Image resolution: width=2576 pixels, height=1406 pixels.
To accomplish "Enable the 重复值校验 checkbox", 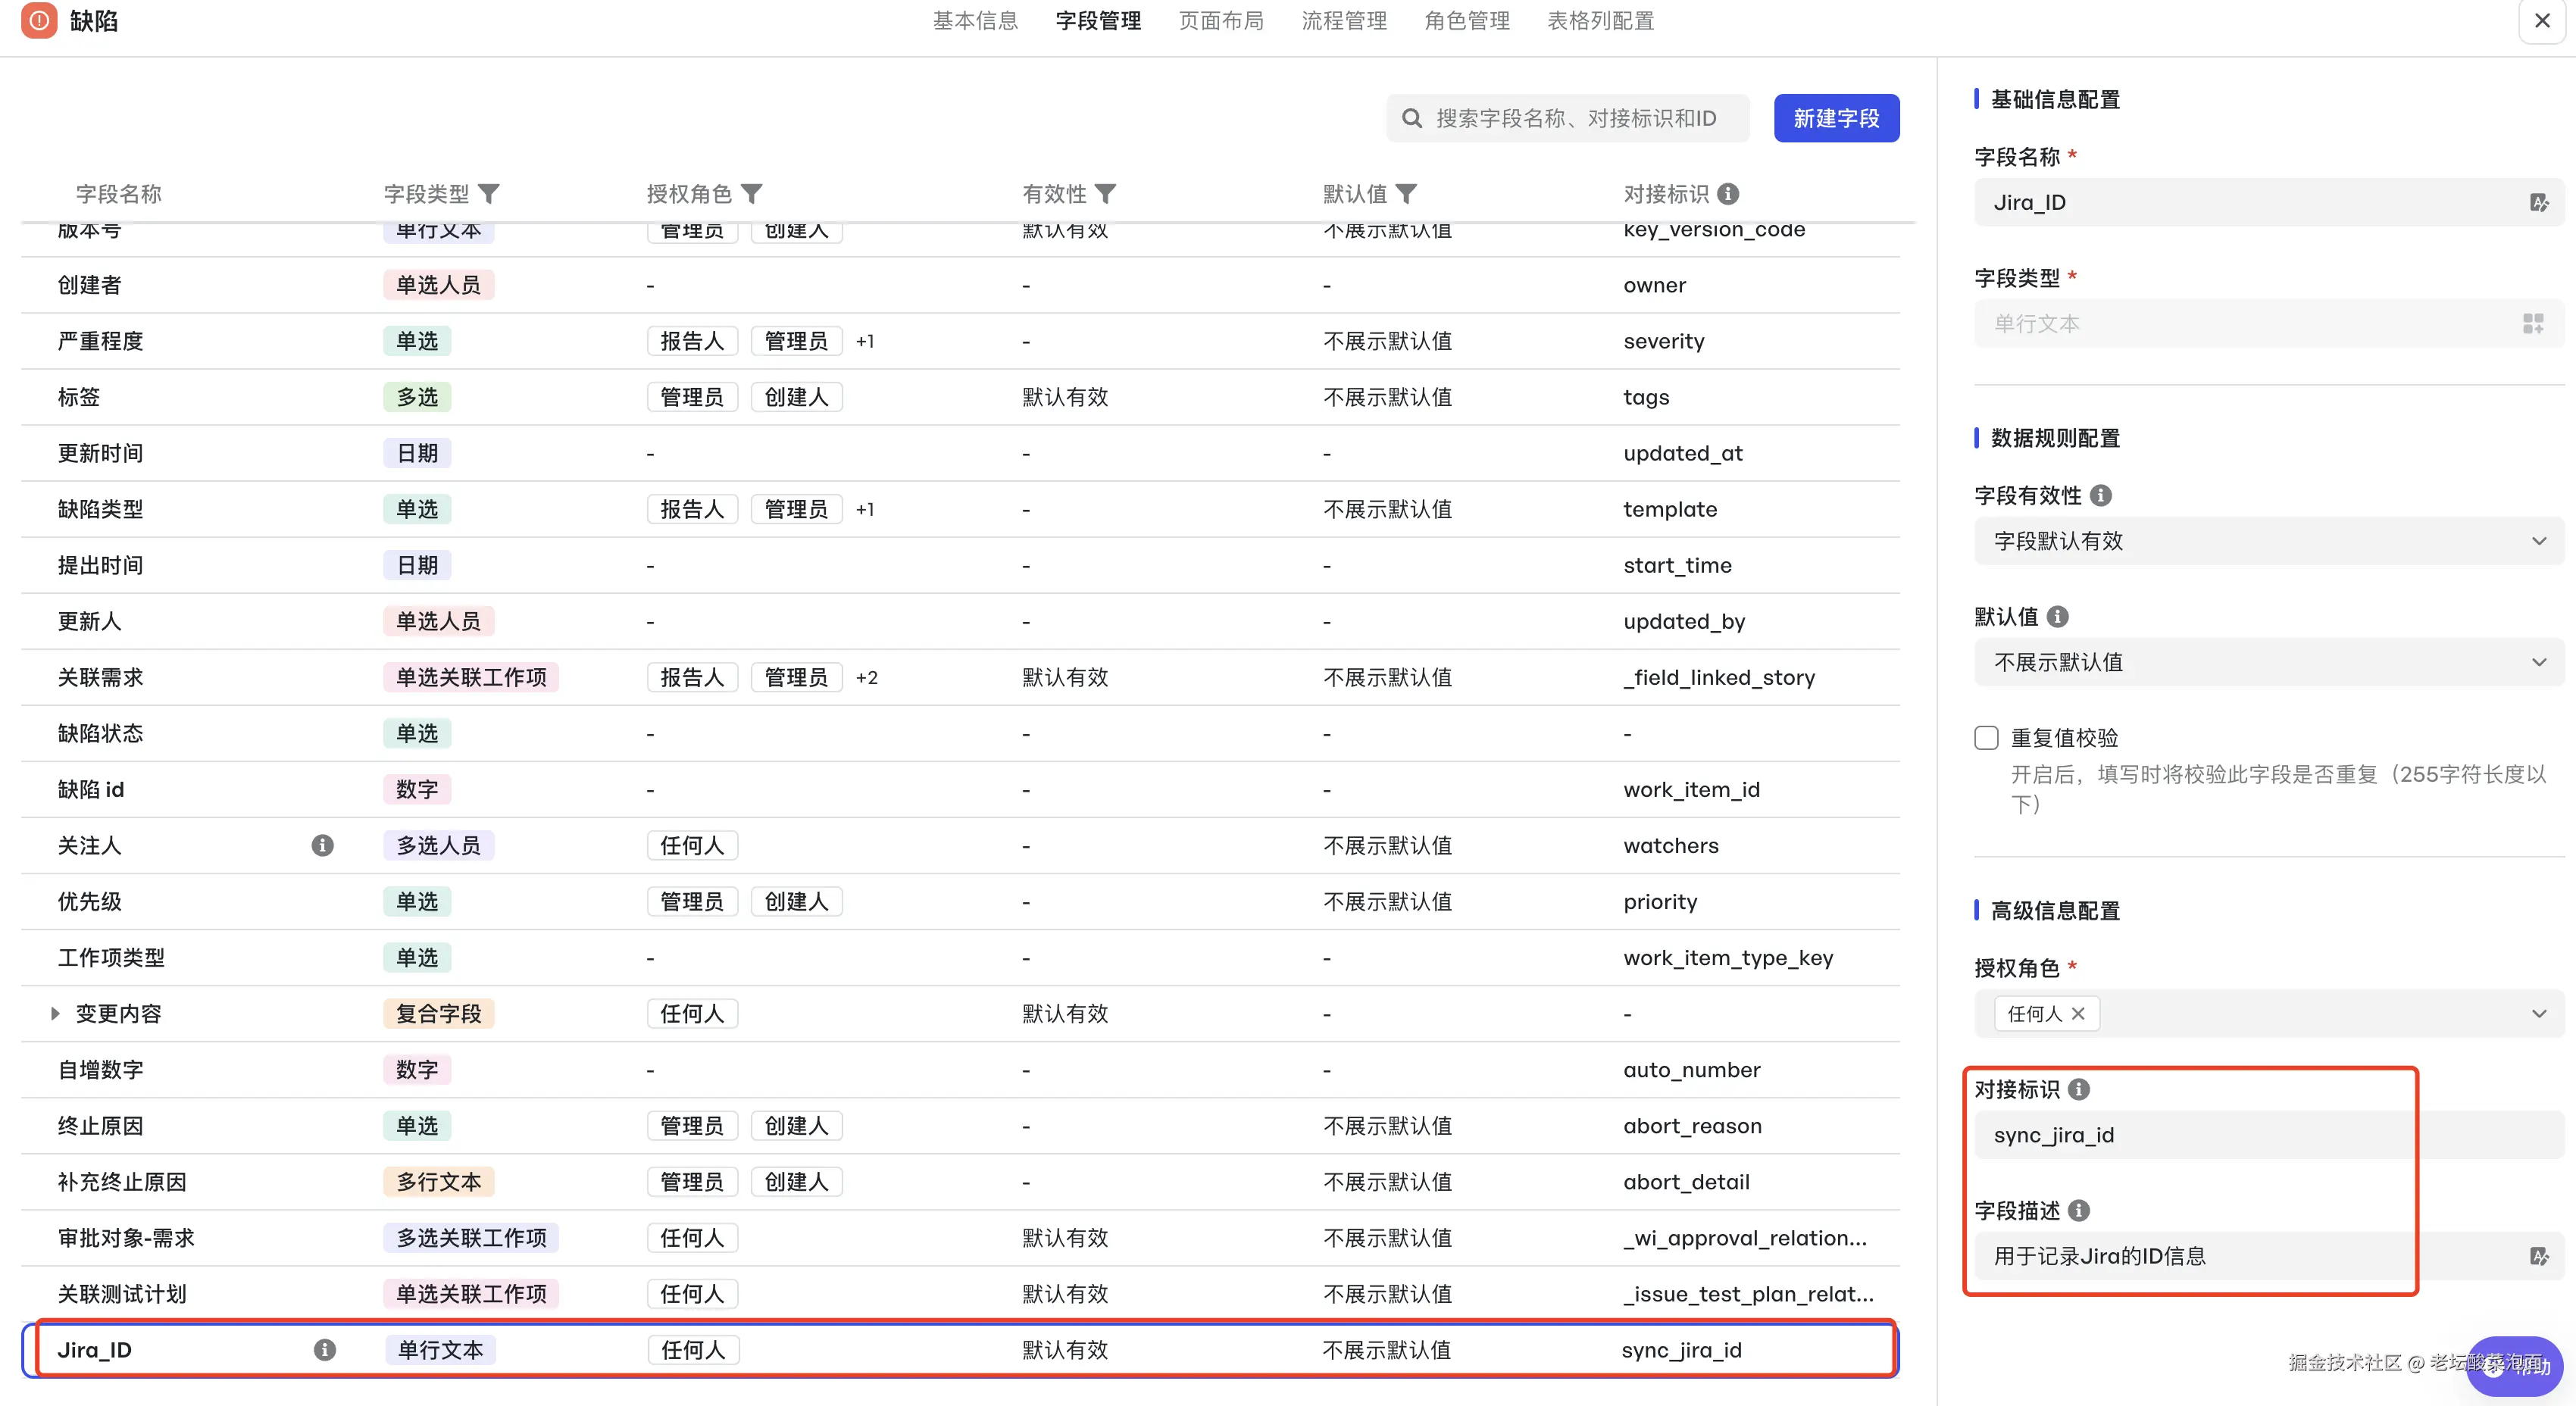I will click(1987, 738).
